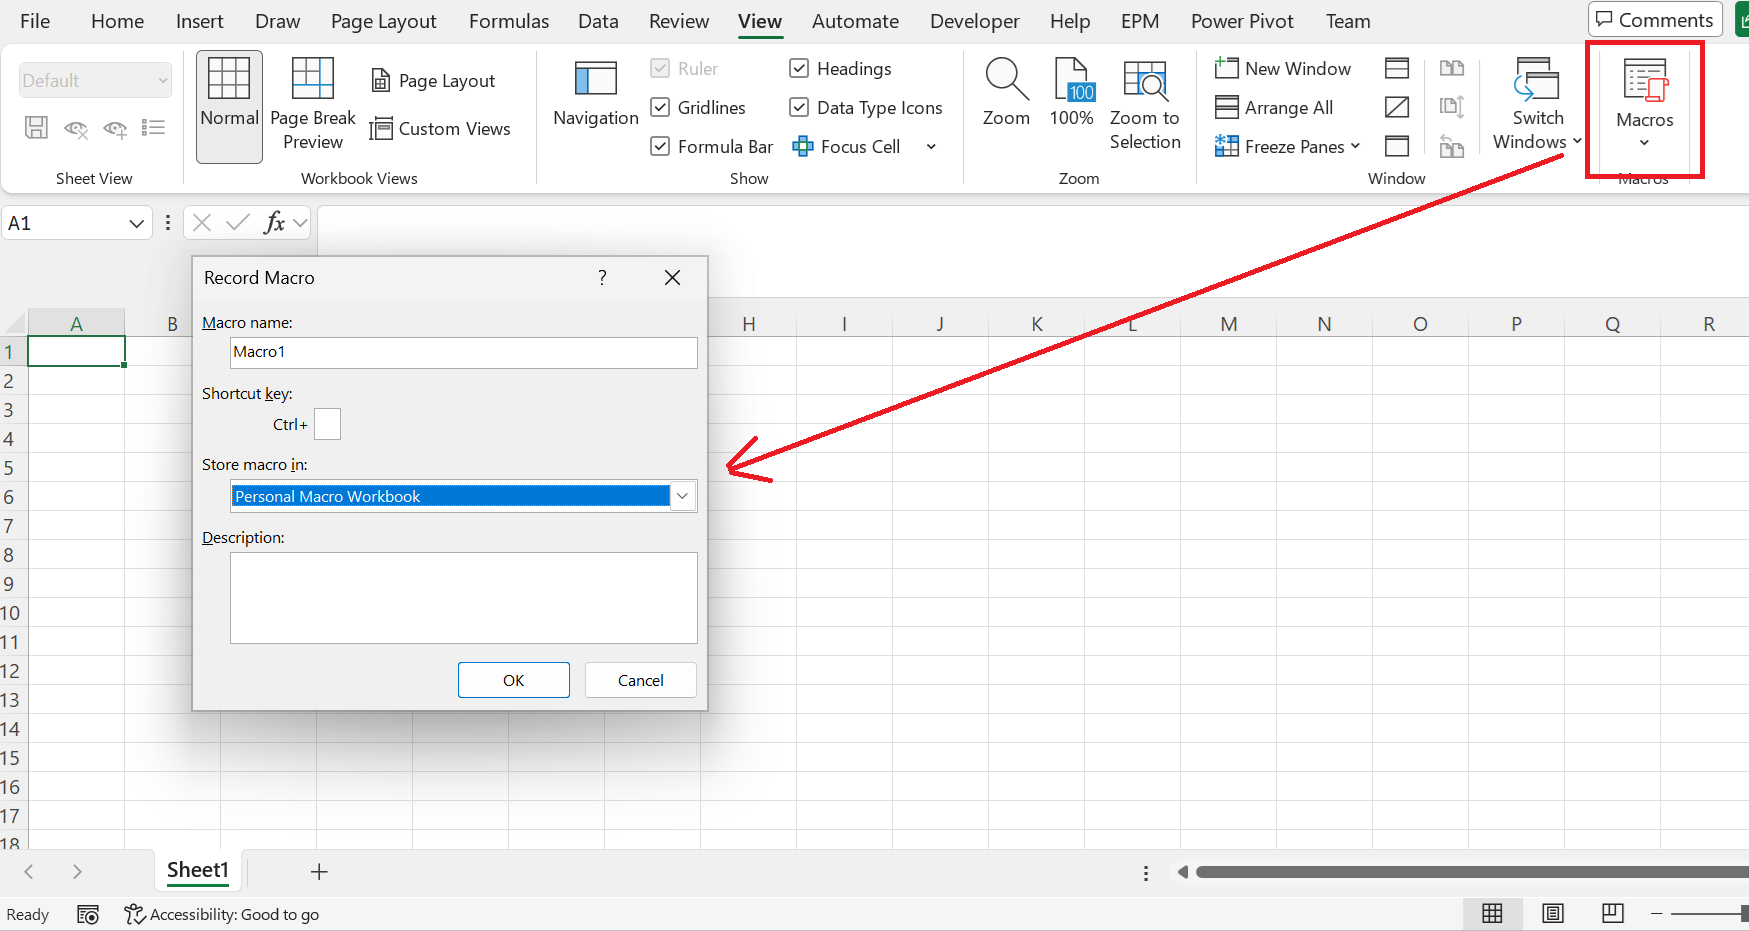Open Store macro in dropdown

click(x=682, y=496)
